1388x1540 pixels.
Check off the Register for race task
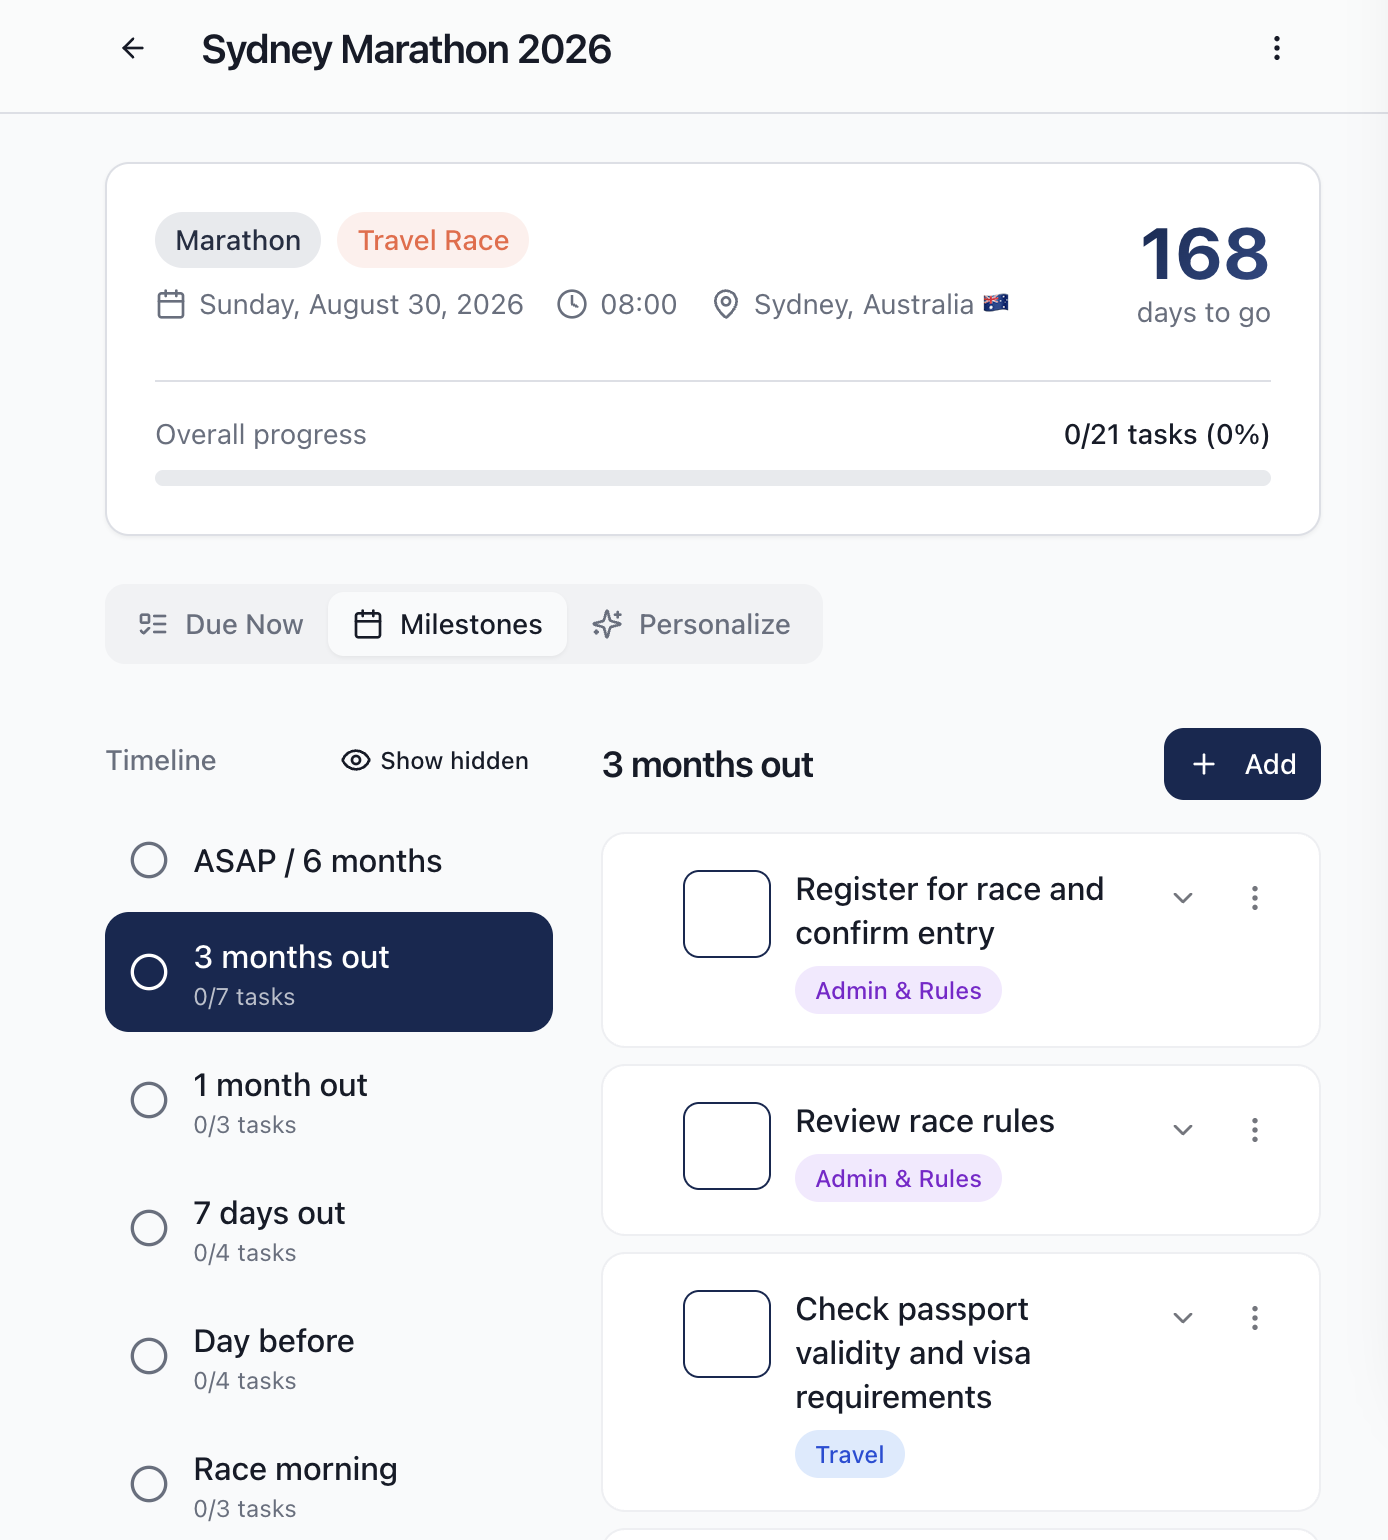[x=726, y=913]
